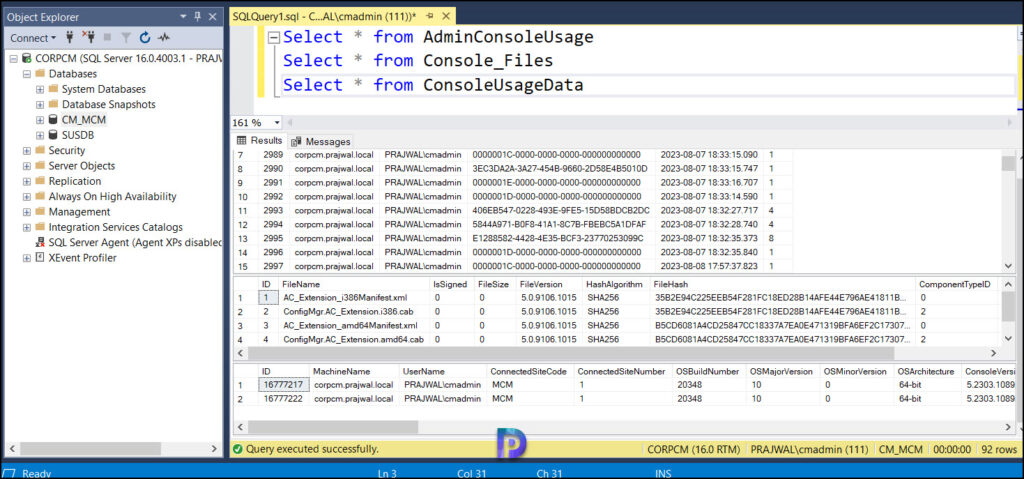Select the Server Objects tree item

(82, 166)
